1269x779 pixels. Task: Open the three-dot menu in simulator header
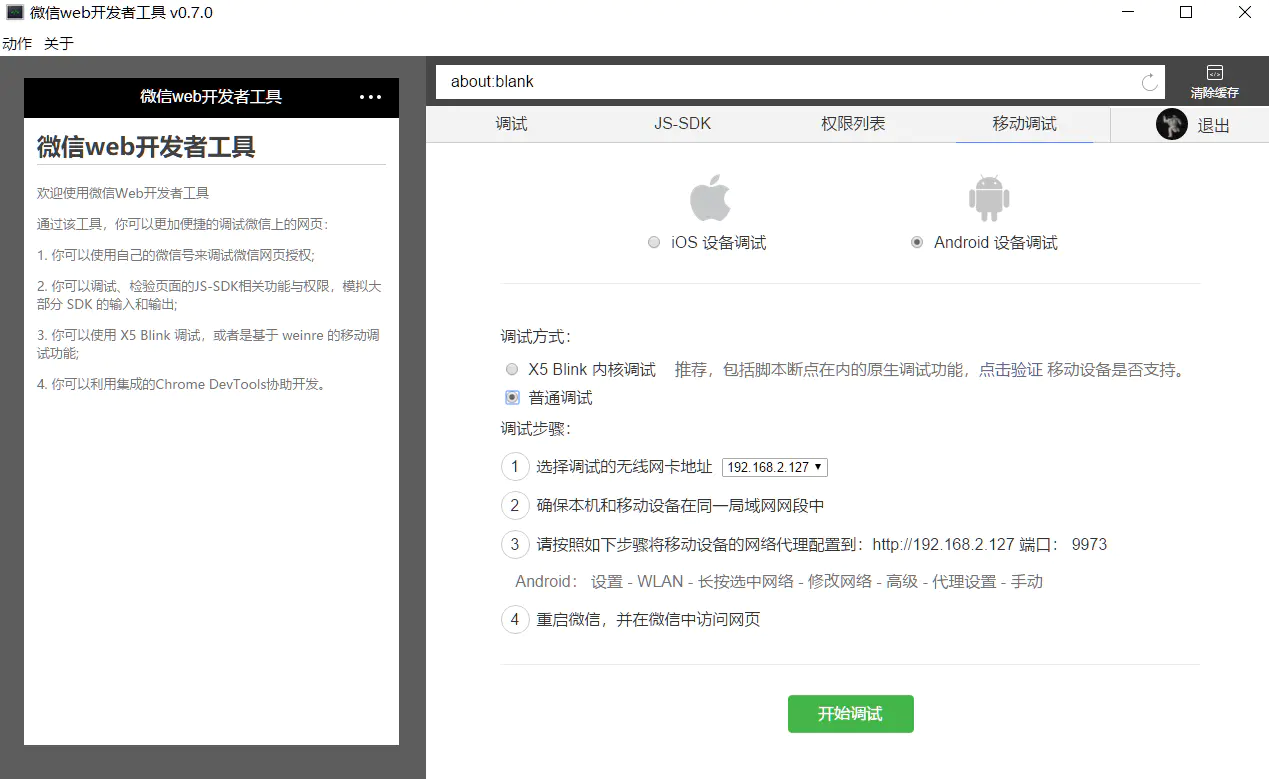(x=371, y=97)
